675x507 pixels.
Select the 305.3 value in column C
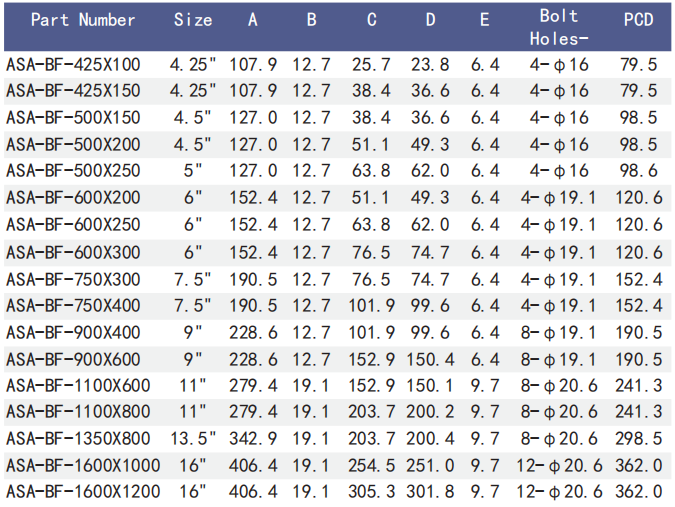[372, 491]
